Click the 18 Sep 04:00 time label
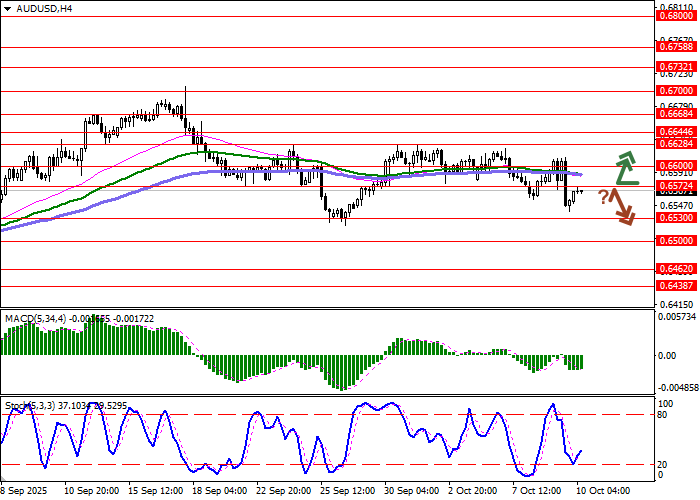 coord(220,491)
